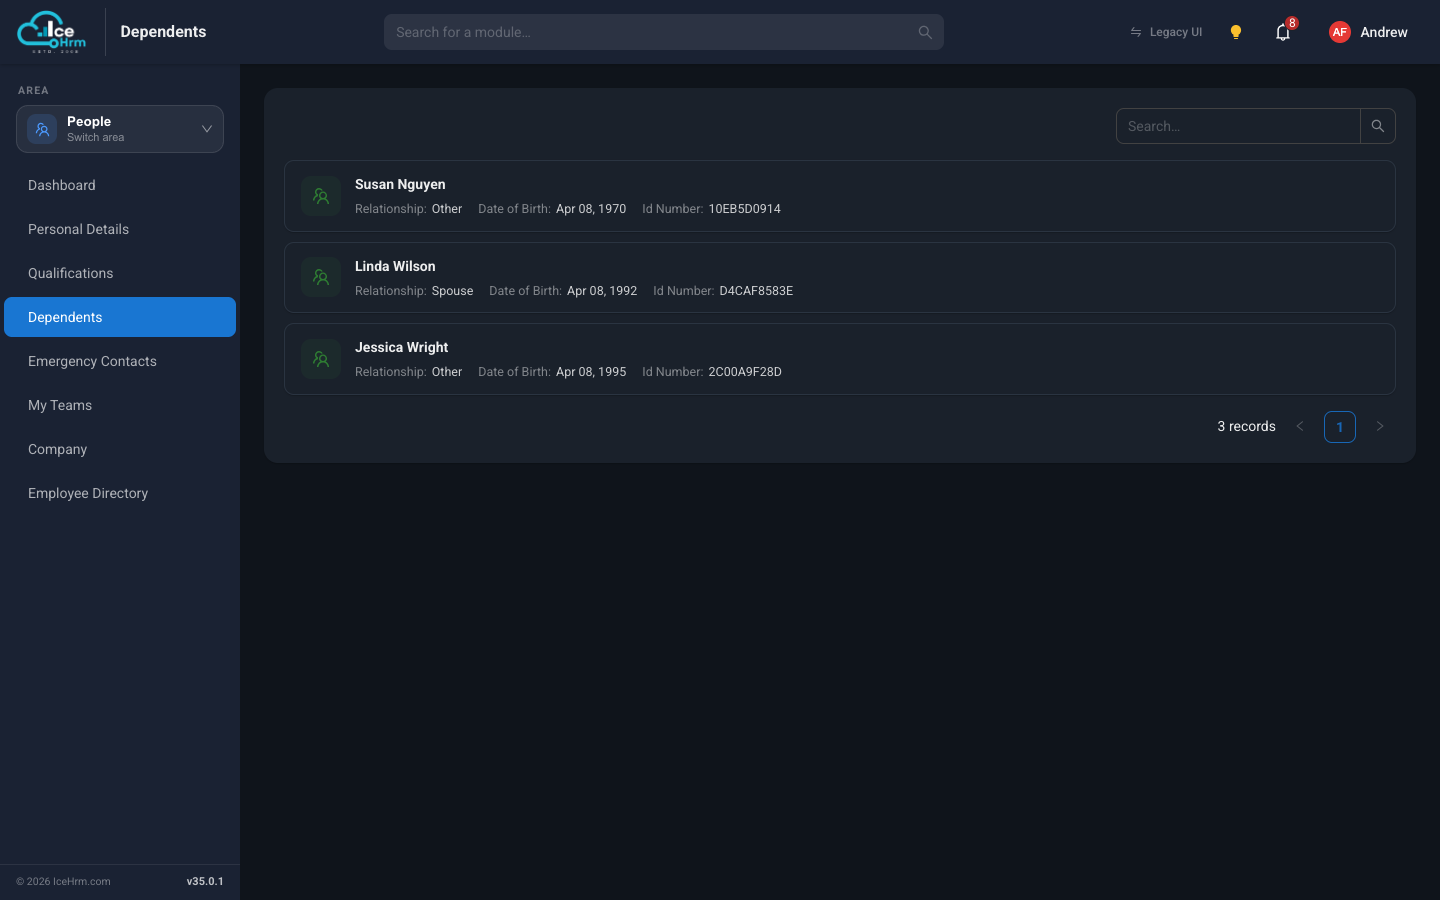Click Susan Nguyen's dependent icon

tap(321, 196)
